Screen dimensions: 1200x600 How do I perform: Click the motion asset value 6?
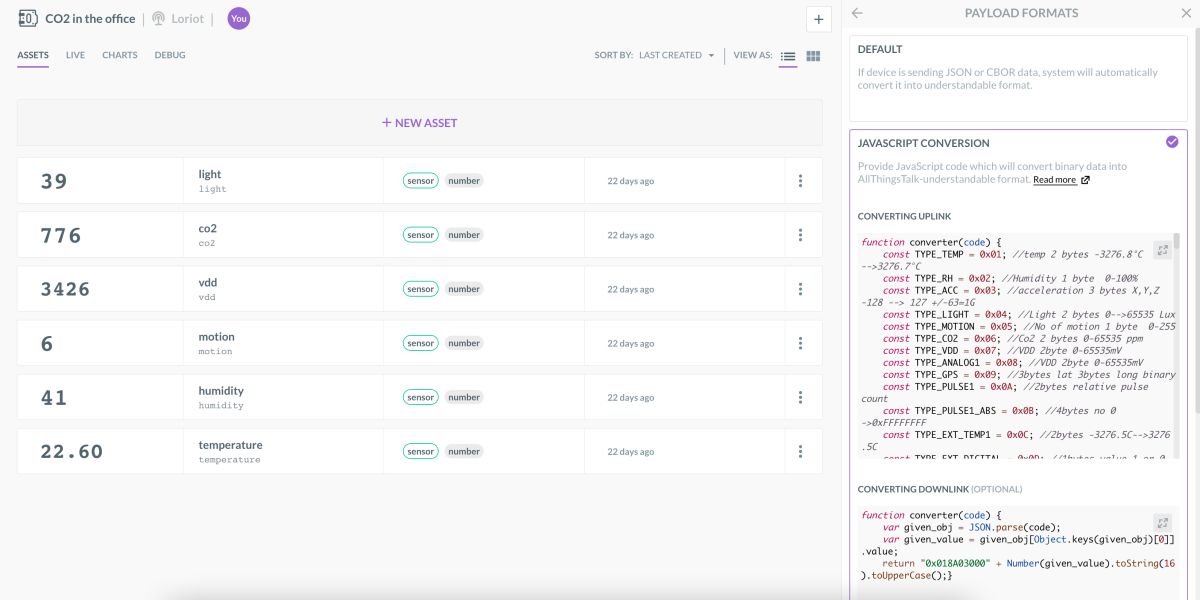(47, 343)
